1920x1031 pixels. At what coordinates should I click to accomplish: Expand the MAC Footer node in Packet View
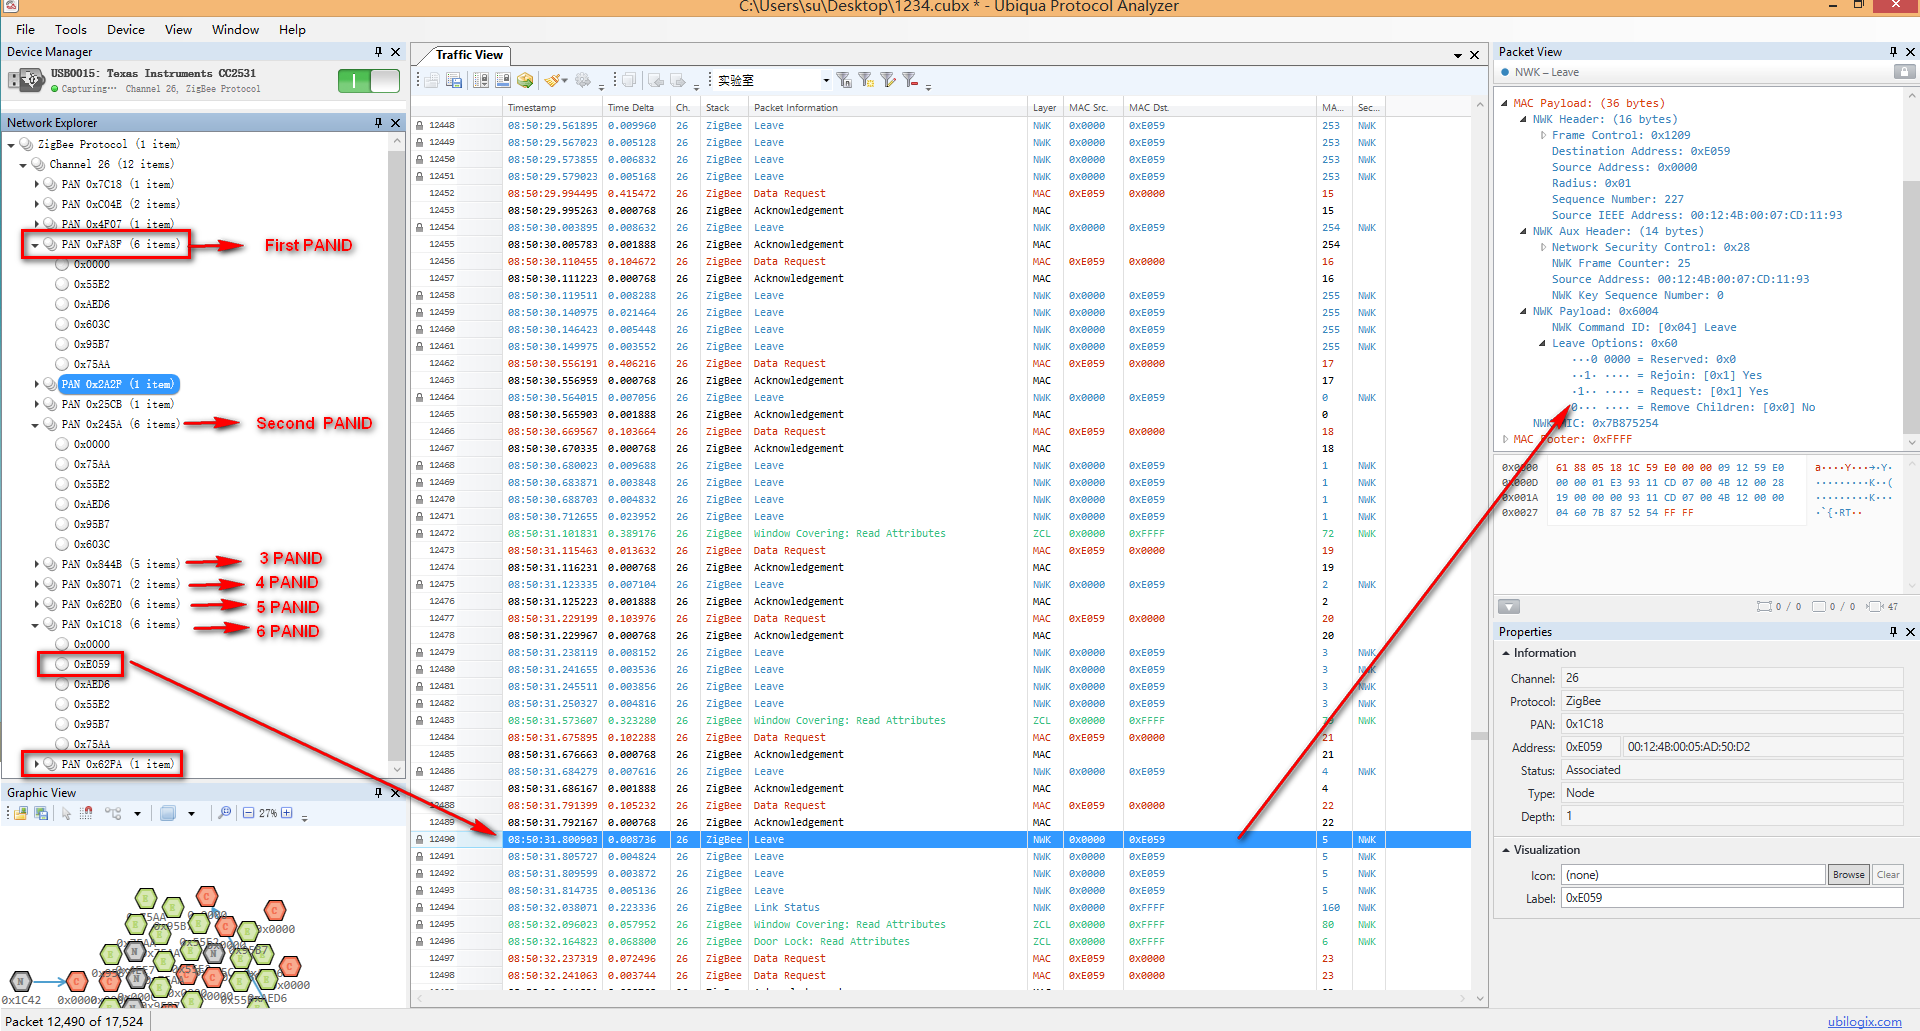coord(1505,439)
